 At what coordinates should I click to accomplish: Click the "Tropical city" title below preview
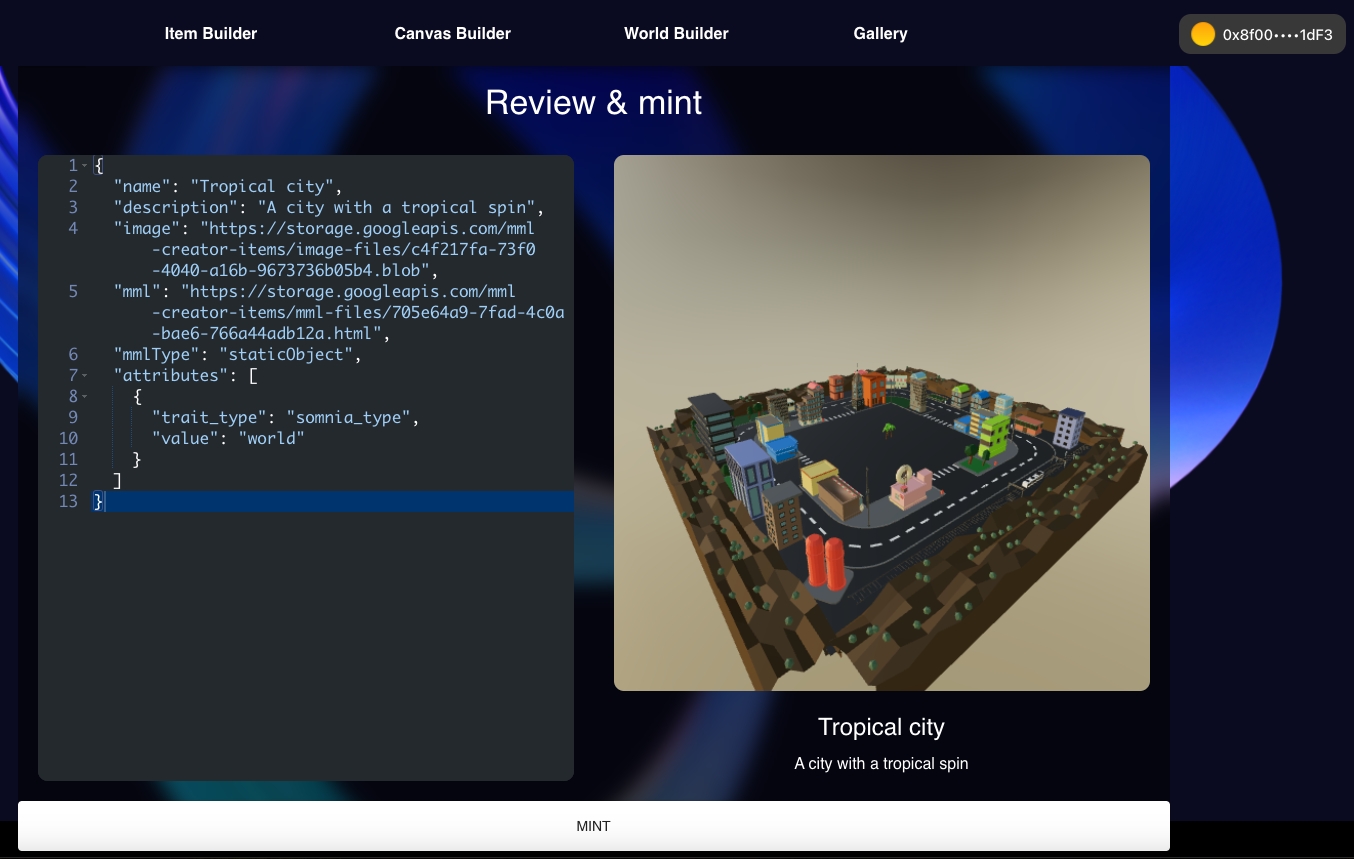click(881, 727)
